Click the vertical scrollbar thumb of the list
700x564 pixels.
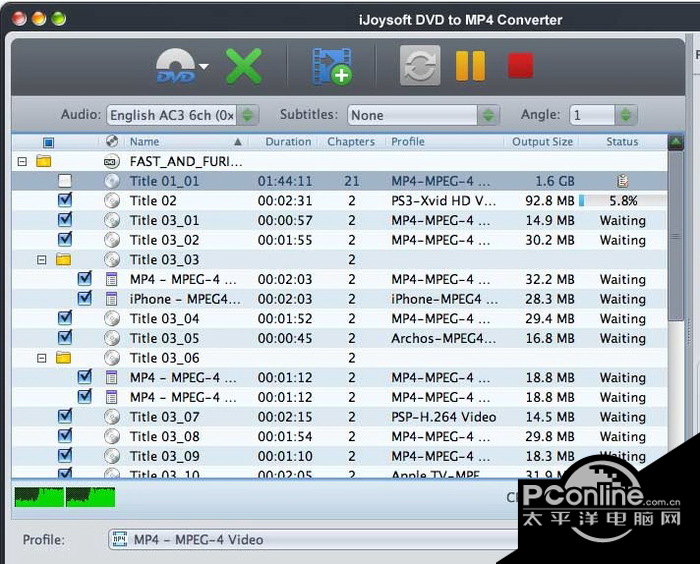tap(676, 235)
